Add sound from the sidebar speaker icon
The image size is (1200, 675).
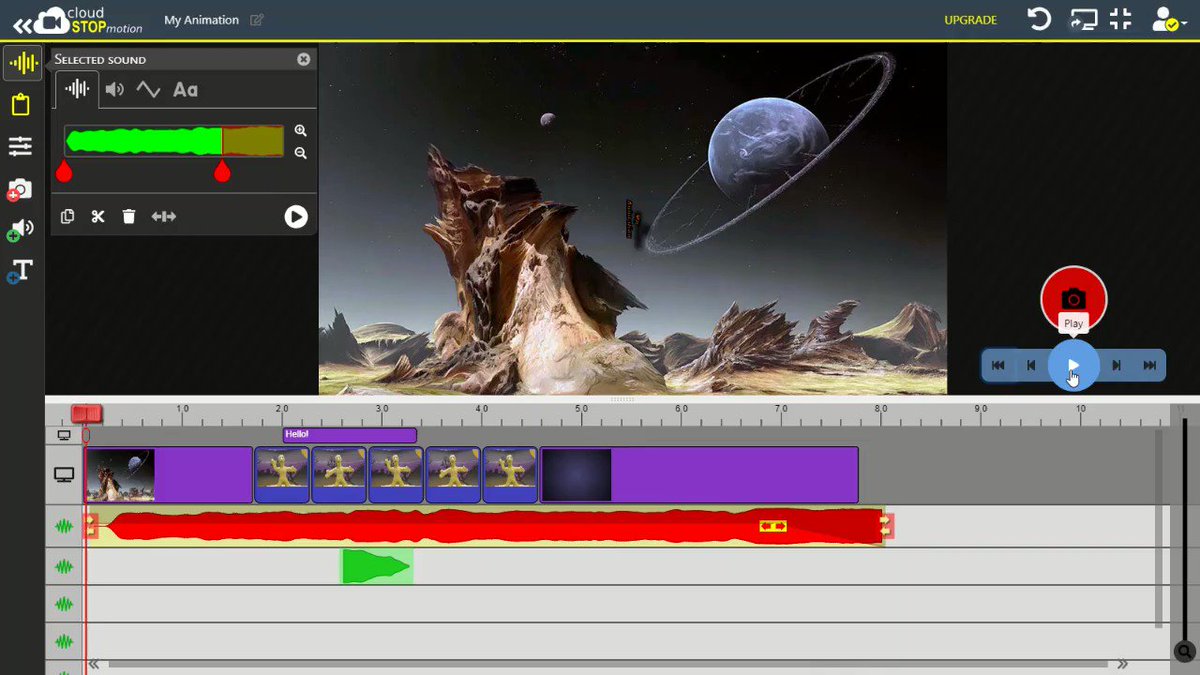coord(20,229)
